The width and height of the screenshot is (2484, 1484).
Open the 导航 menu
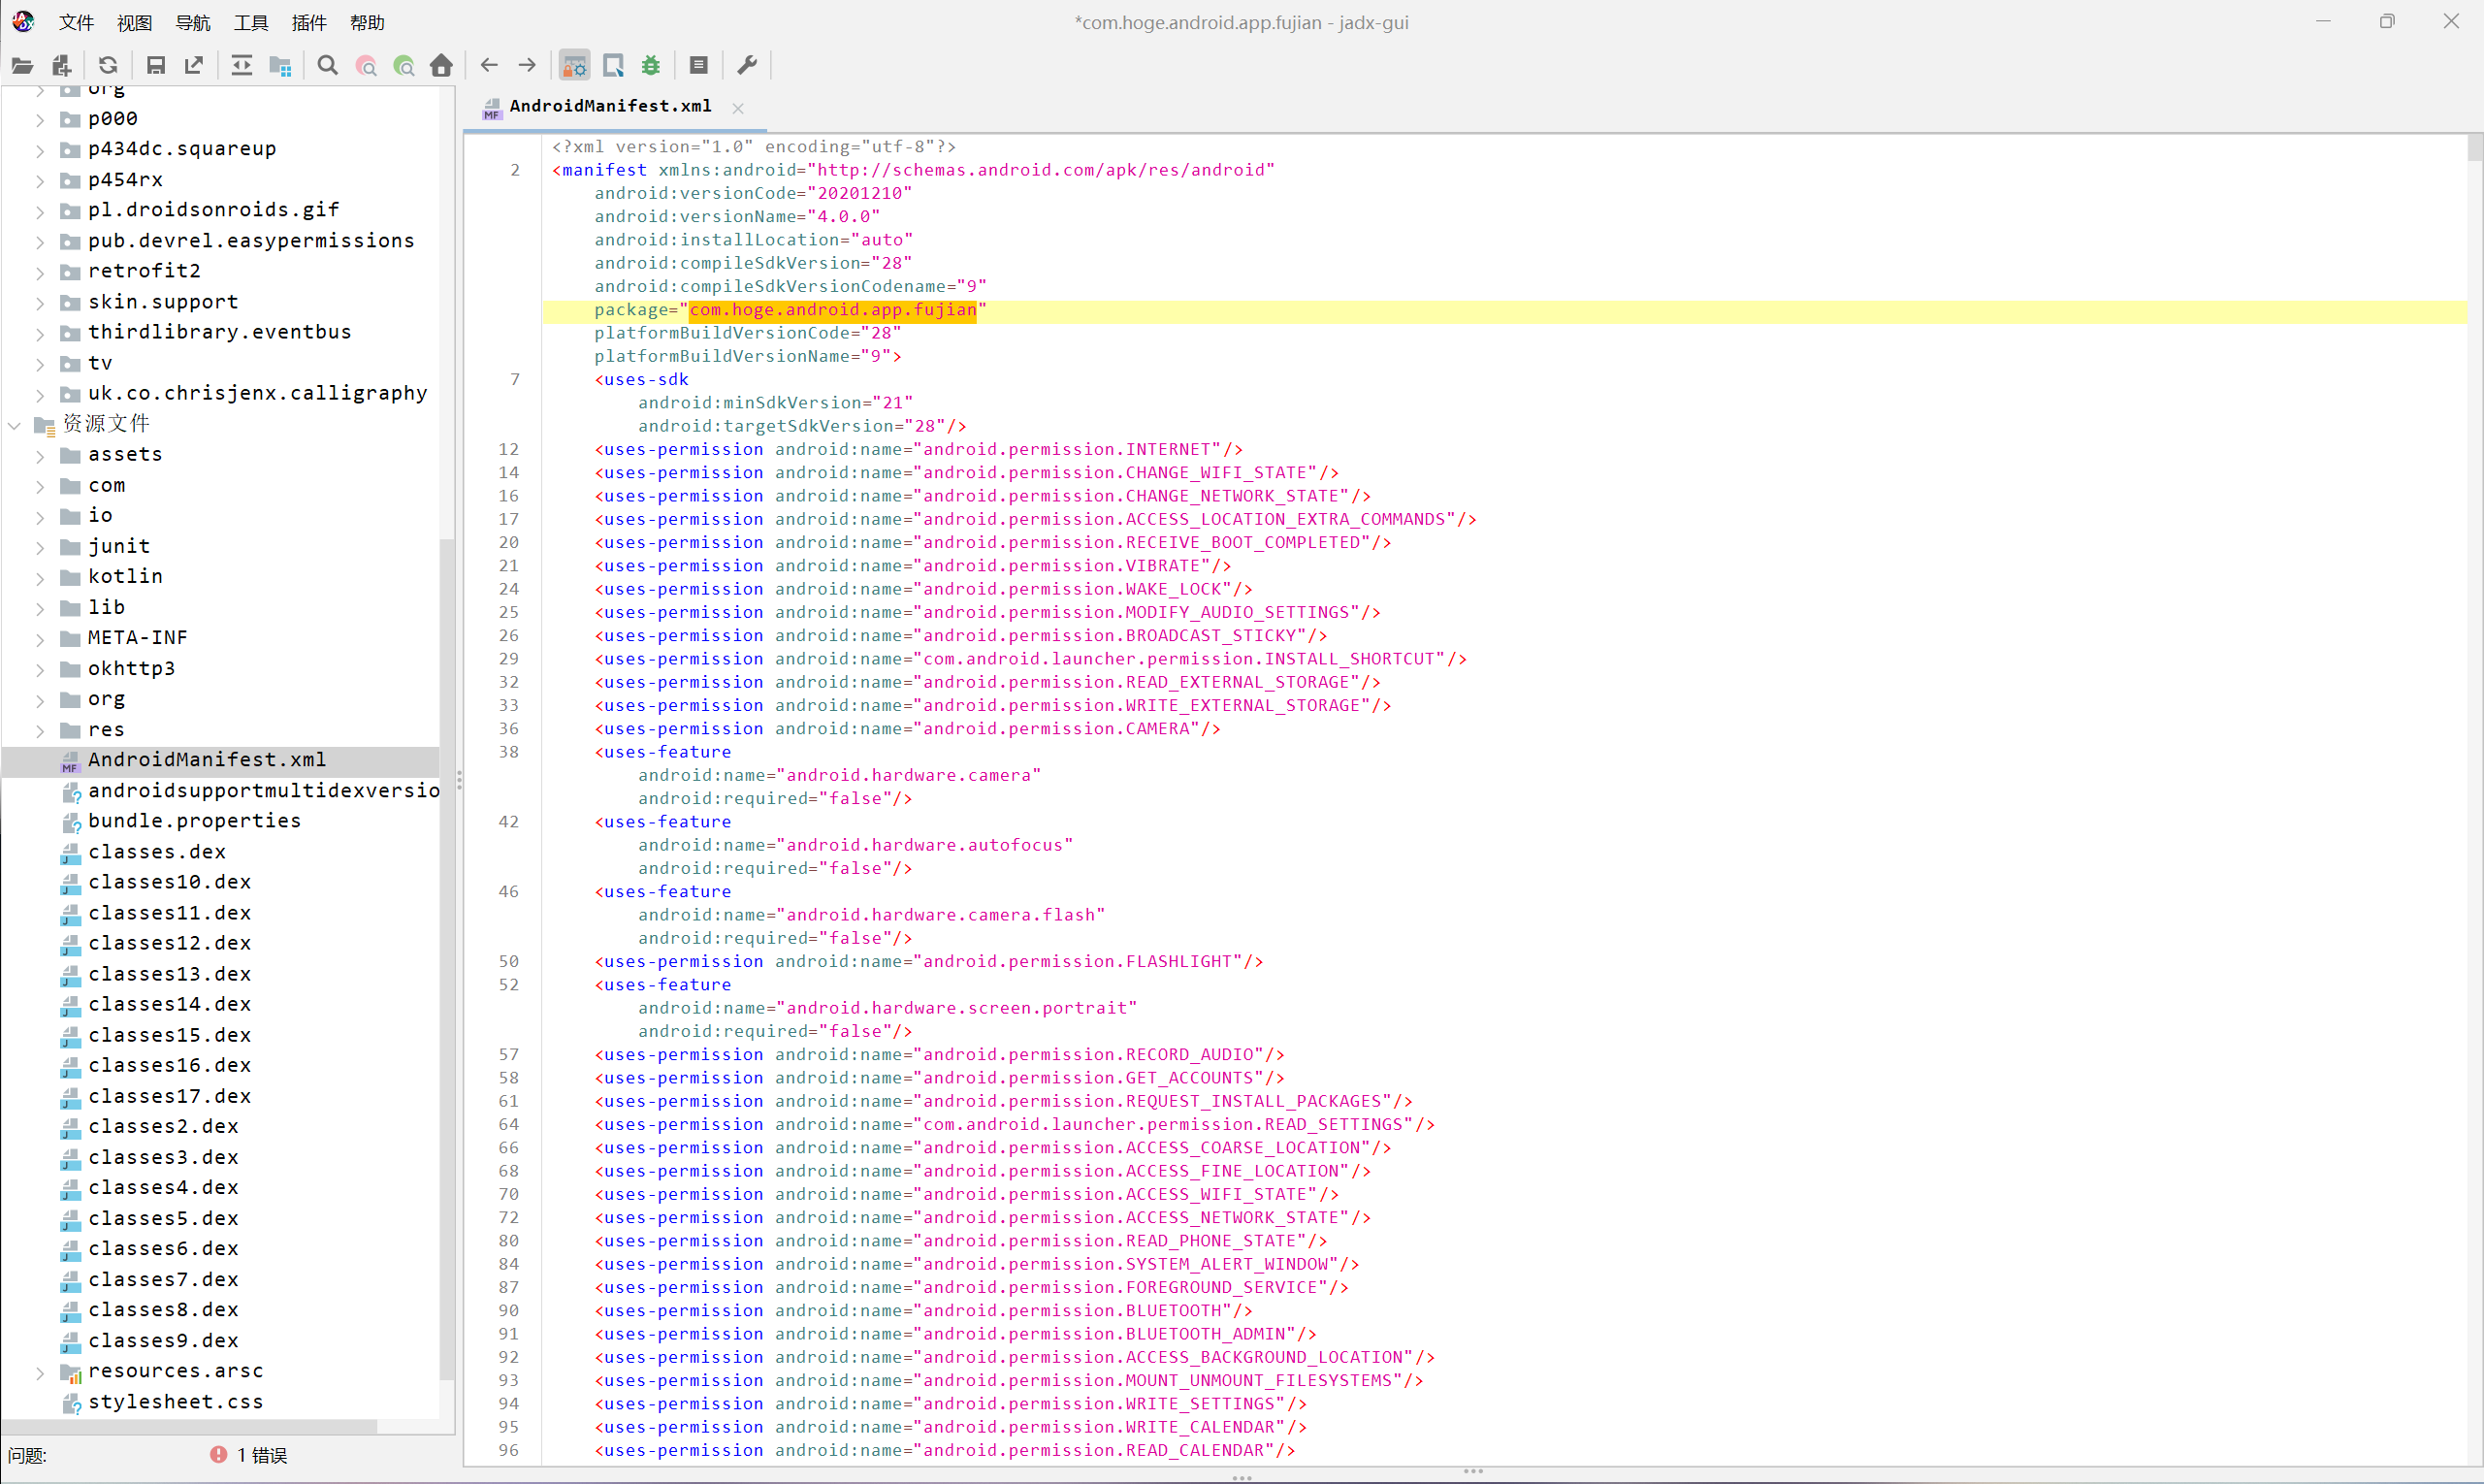click(x=192, y=22)
